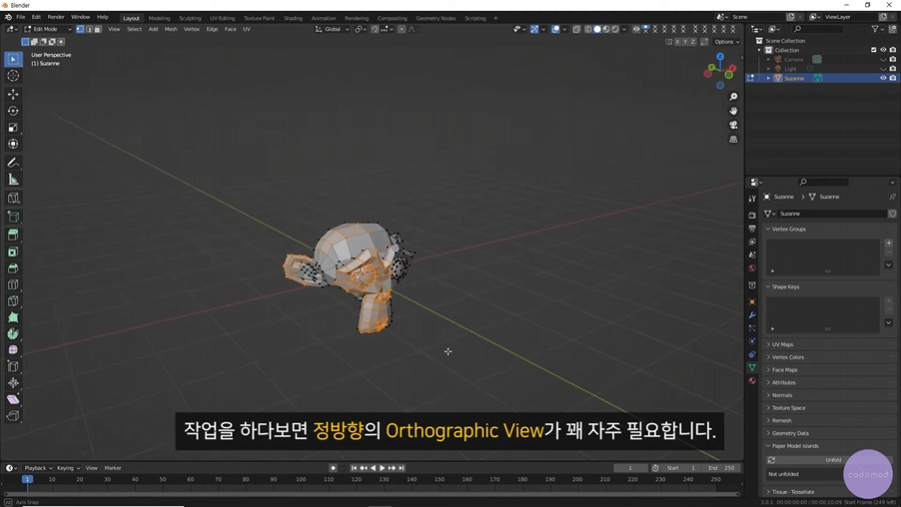Select the Shear tool
Viewport: 901px width, 507px height.
click(x=13, y=400)
